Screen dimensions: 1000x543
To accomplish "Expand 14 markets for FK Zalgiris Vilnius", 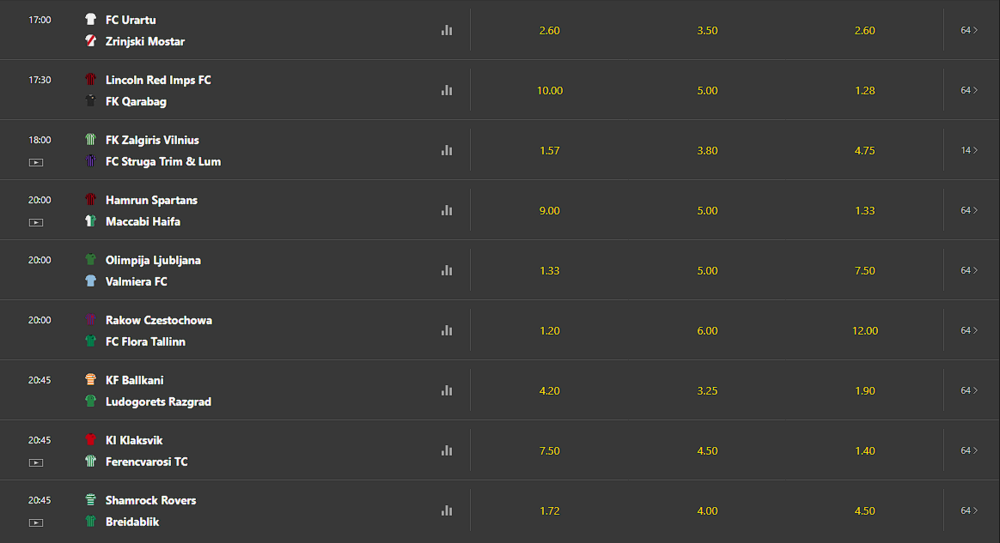I will (968, 151).
